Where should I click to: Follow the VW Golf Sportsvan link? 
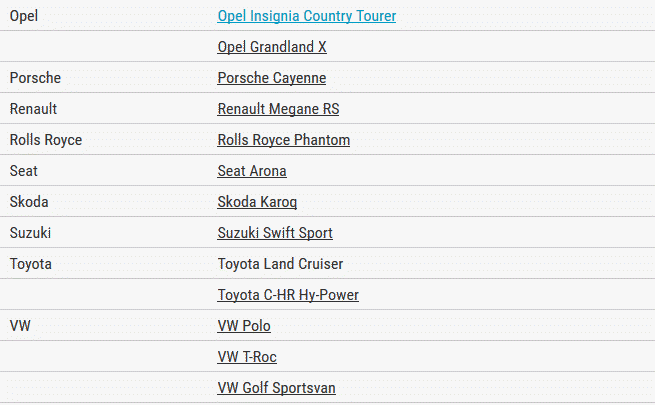(x=276, y=388)
